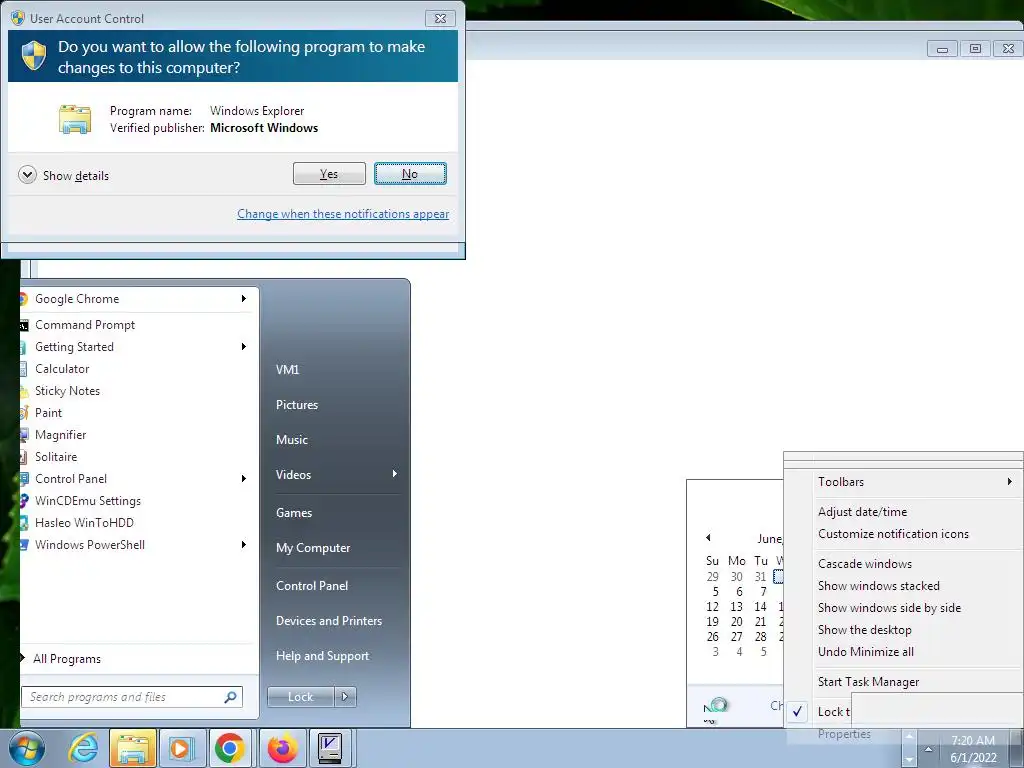Open Magnifier
Viewport: 1024px width, 768px height.
tap(60, 435)
